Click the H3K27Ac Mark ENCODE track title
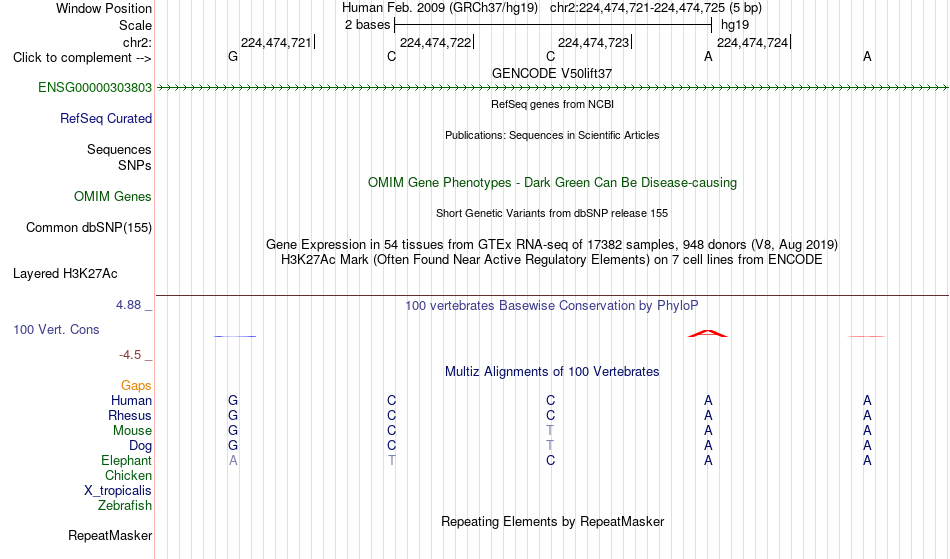 (552, 260)
